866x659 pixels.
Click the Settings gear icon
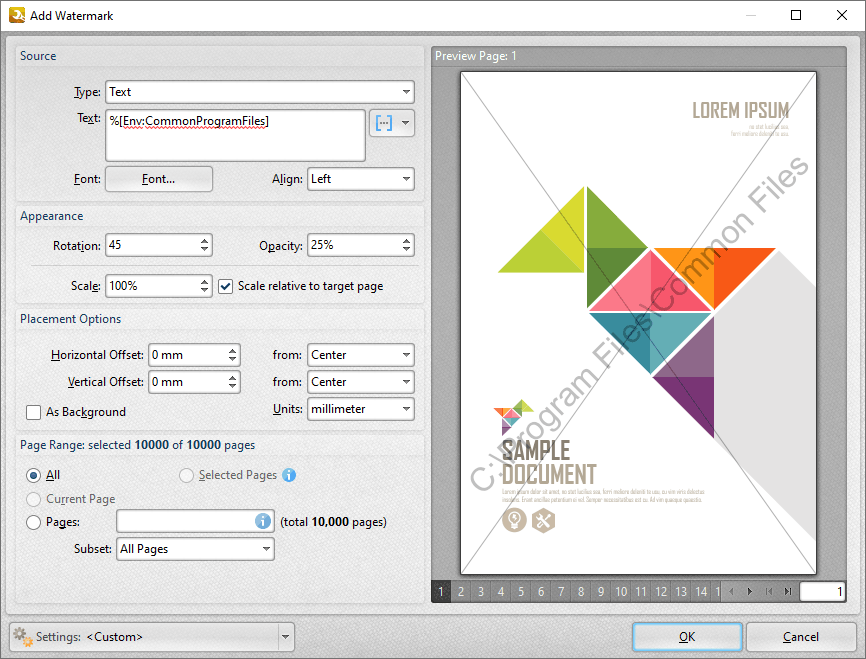(20, 636)
